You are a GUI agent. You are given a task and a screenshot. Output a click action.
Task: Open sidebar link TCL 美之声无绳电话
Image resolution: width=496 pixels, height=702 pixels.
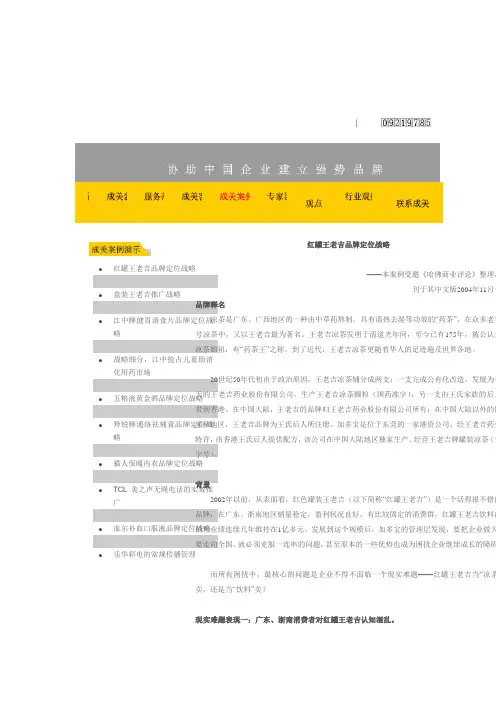tap(163, 496)
